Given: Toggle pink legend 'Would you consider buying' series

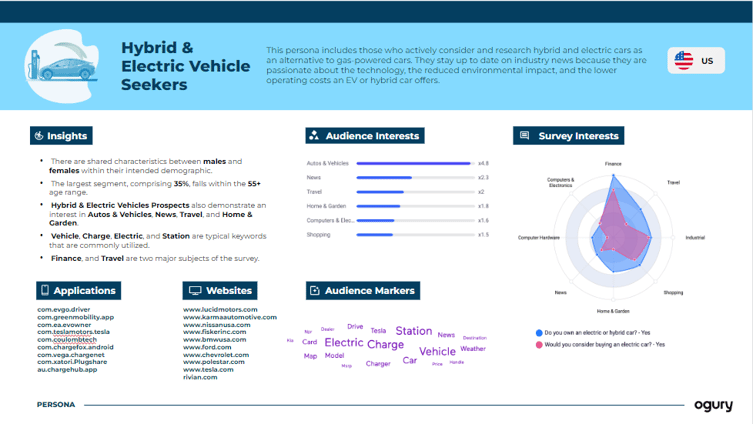Looking at the screenshot, I should [x=540, y=345].
